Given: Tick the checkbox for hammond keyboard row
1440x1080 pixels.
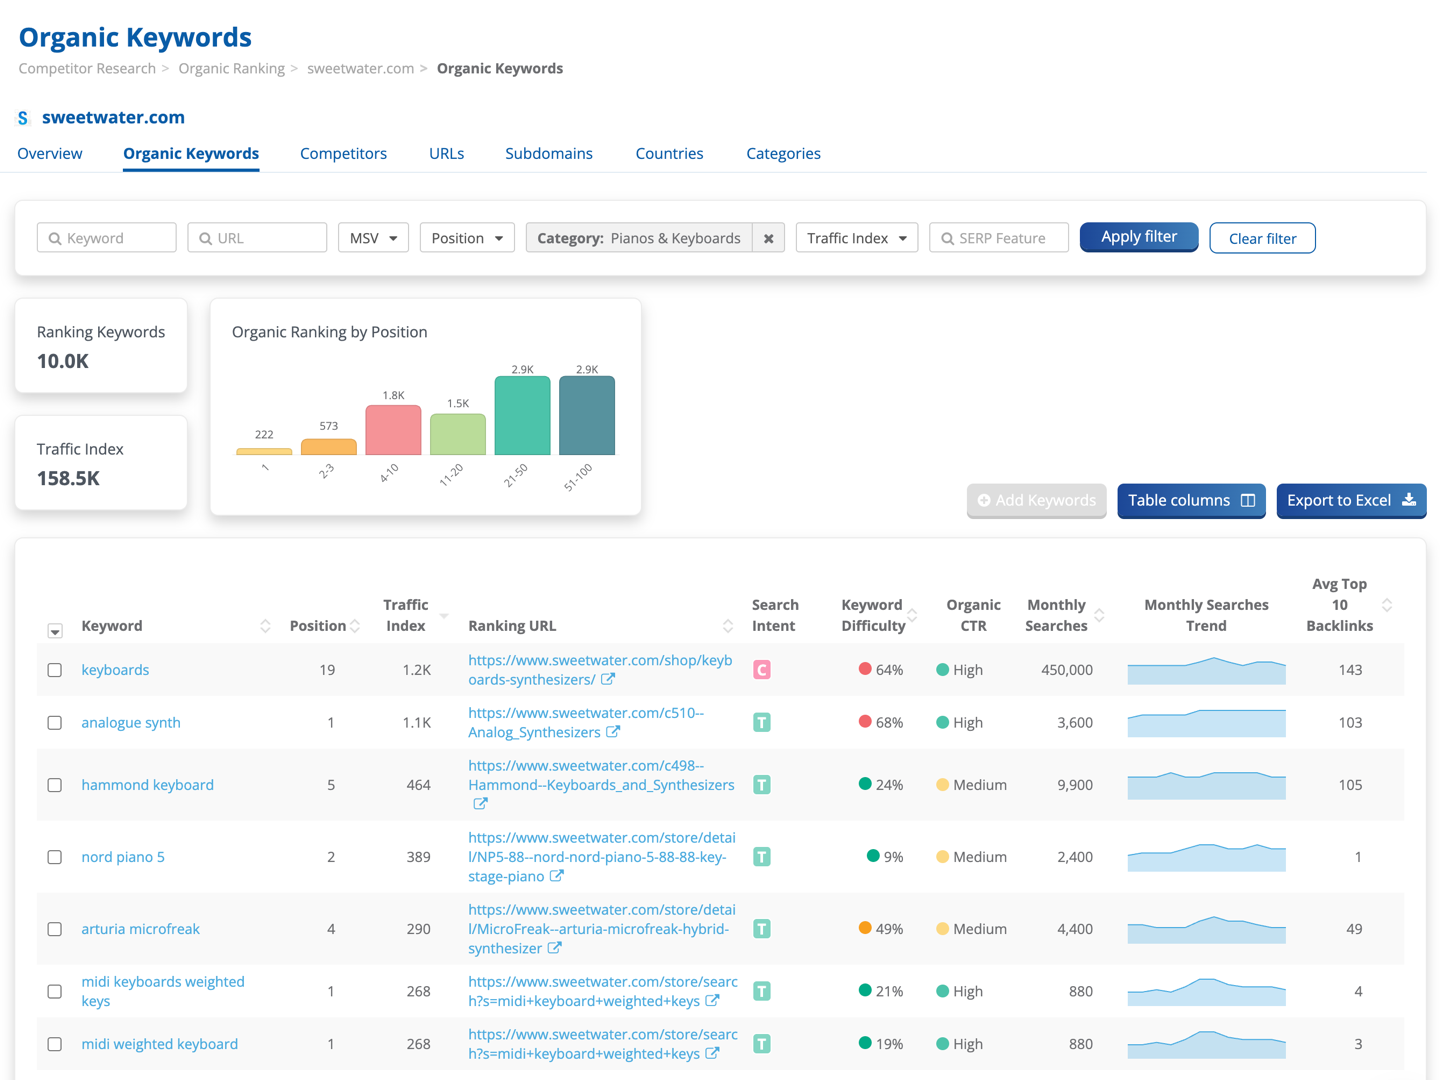Looking at the screenshot, I should coord(55,785).
